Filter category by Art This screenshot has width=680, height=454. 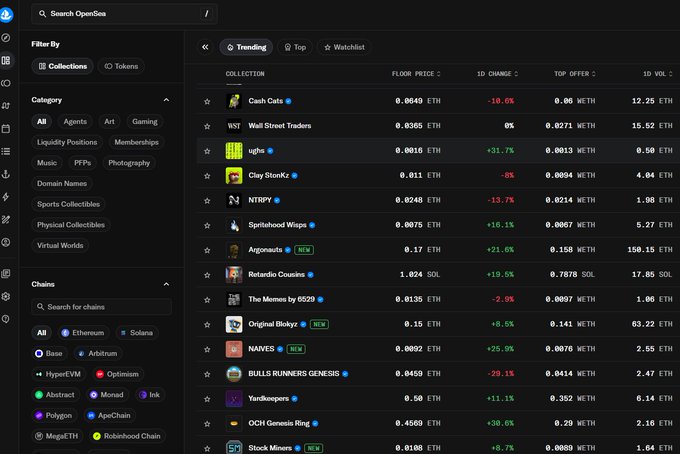tap(109, 121)
